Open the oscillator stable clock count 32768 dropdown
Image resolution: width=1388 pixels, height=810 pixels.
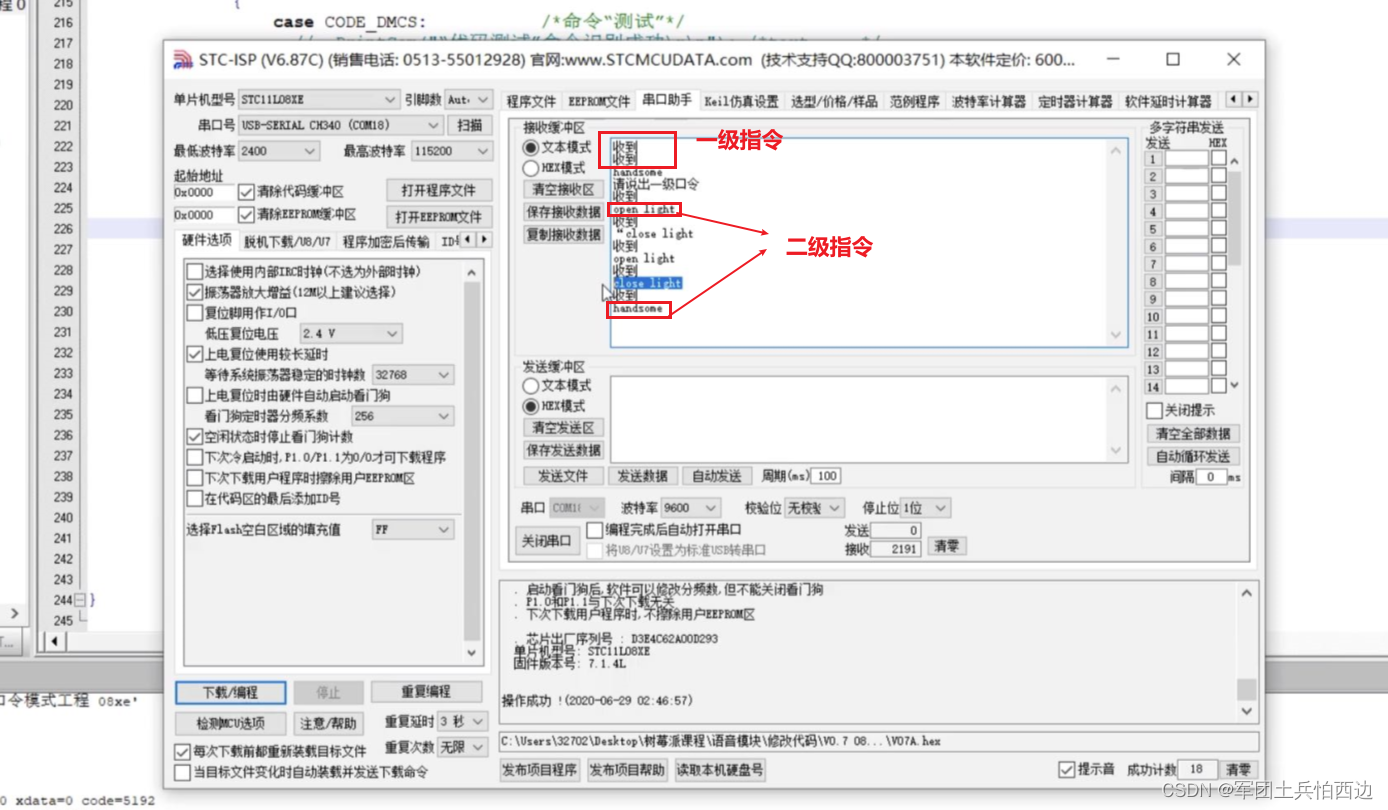(x=412, y=374)
